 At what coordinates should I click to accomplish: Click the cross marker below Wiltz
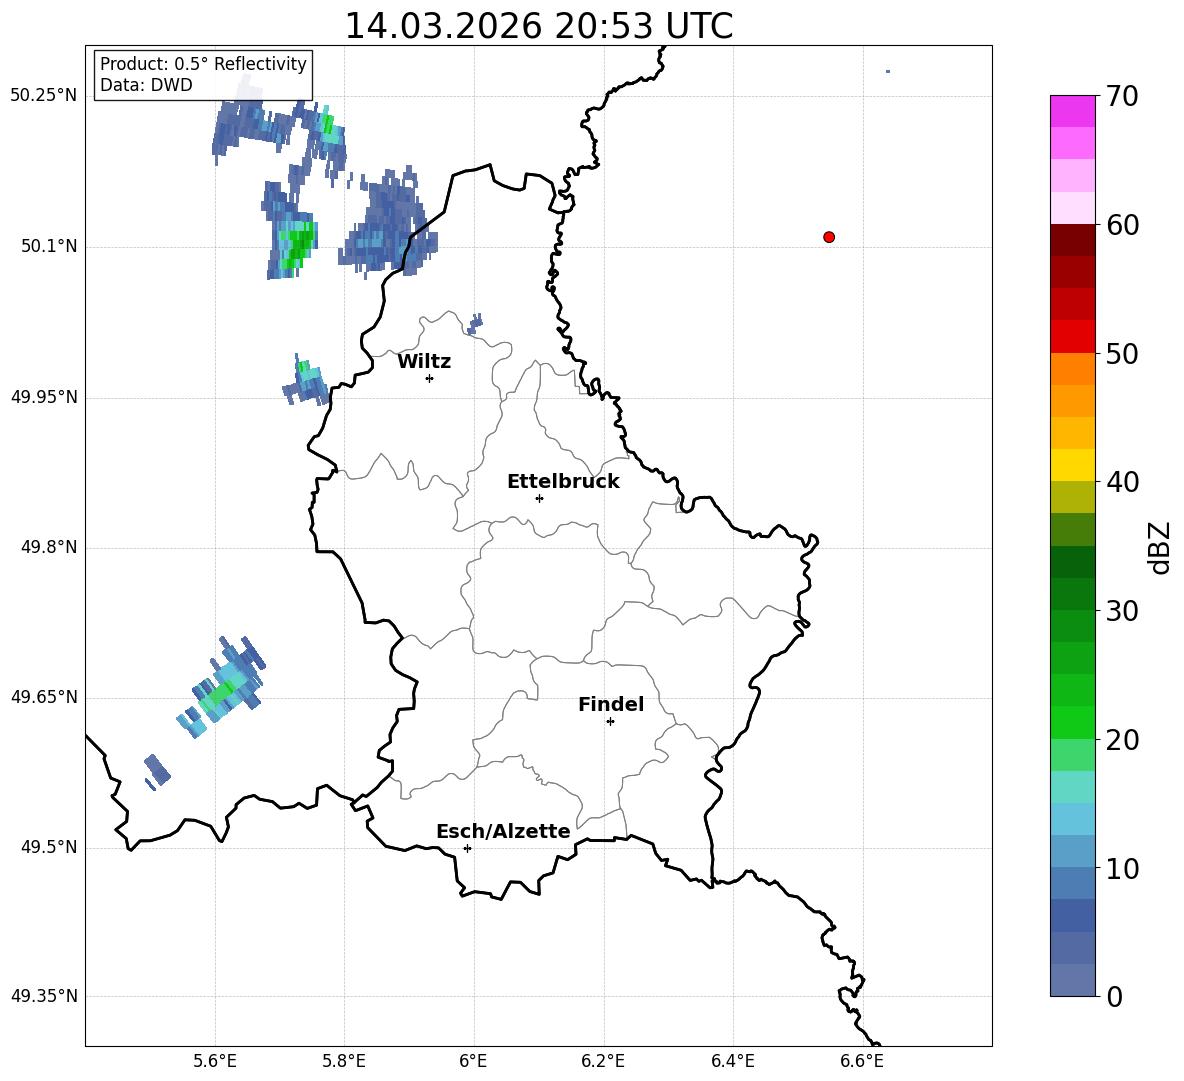pos(430,378)
